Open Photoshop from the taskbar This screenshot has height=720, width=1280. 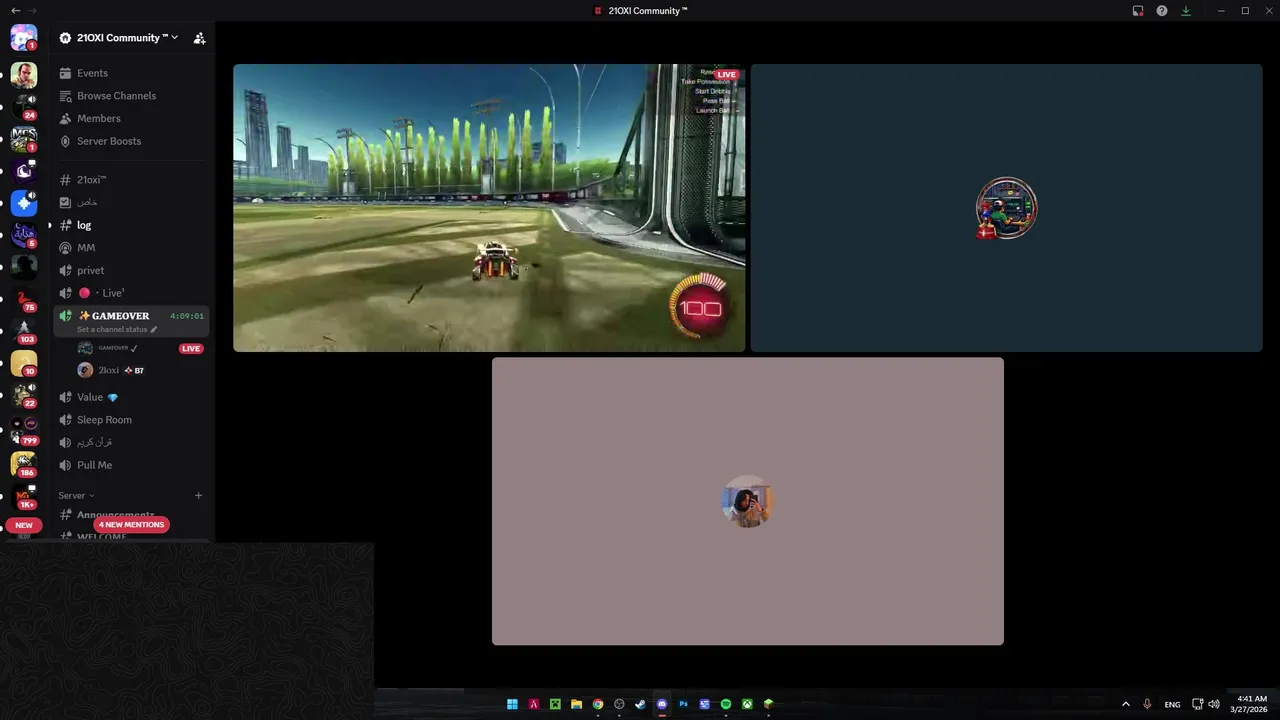click(x=683, y=704)
